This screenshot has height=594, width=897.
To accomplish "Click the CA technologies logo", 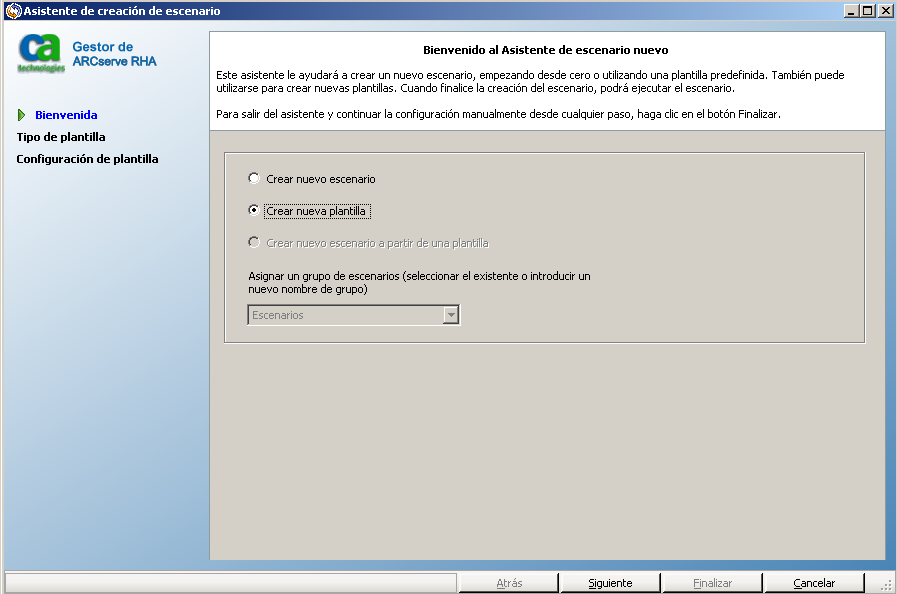I will [40, 53].
